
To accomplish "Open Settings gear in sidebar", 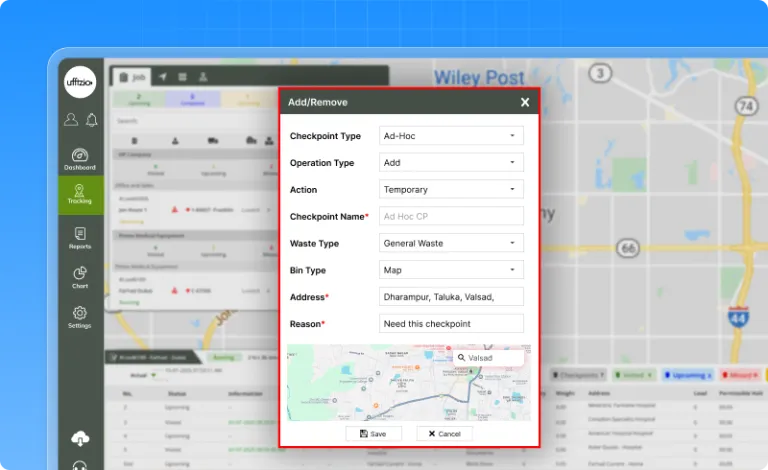I will [80, 315].
